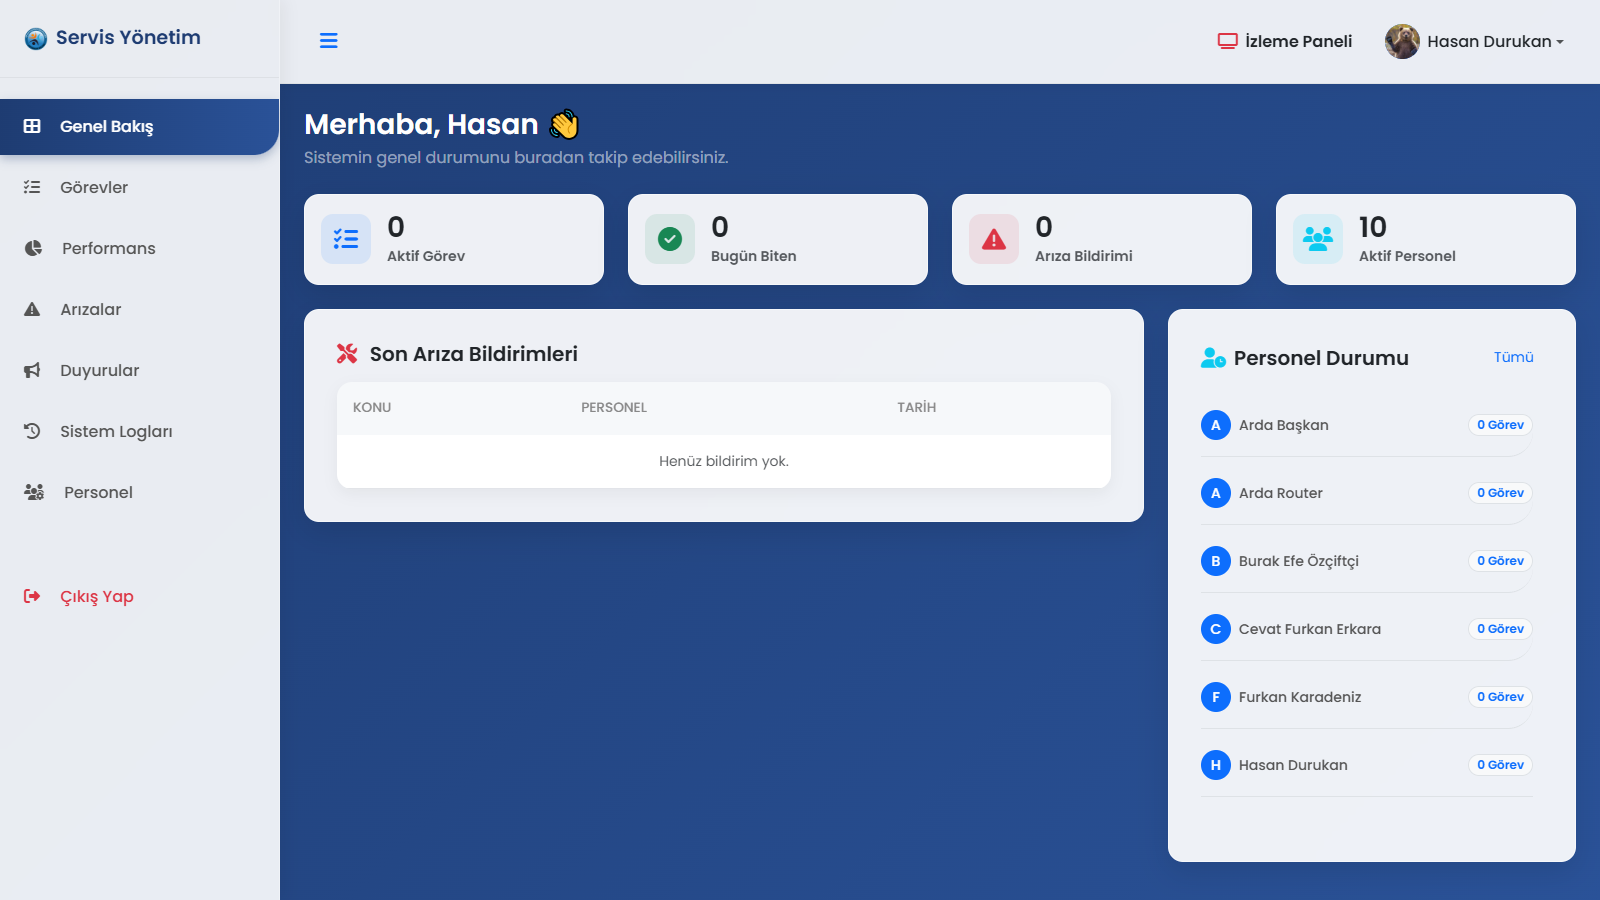Select Burak Efe Özçiftçi's avatar circle
Viewport: 1600px width, 900px height.
(1216, 561)
